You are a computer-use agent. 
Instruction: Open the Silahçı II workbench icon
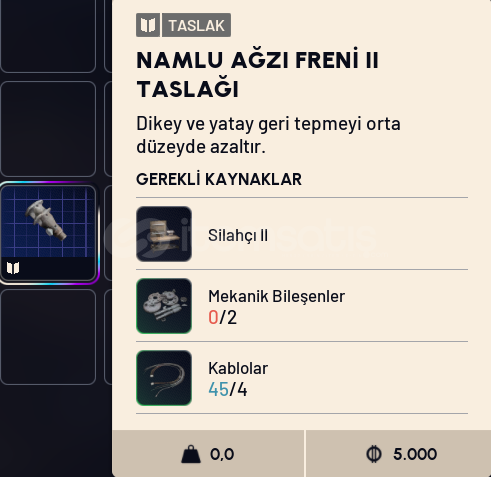[x=164, y=234]
